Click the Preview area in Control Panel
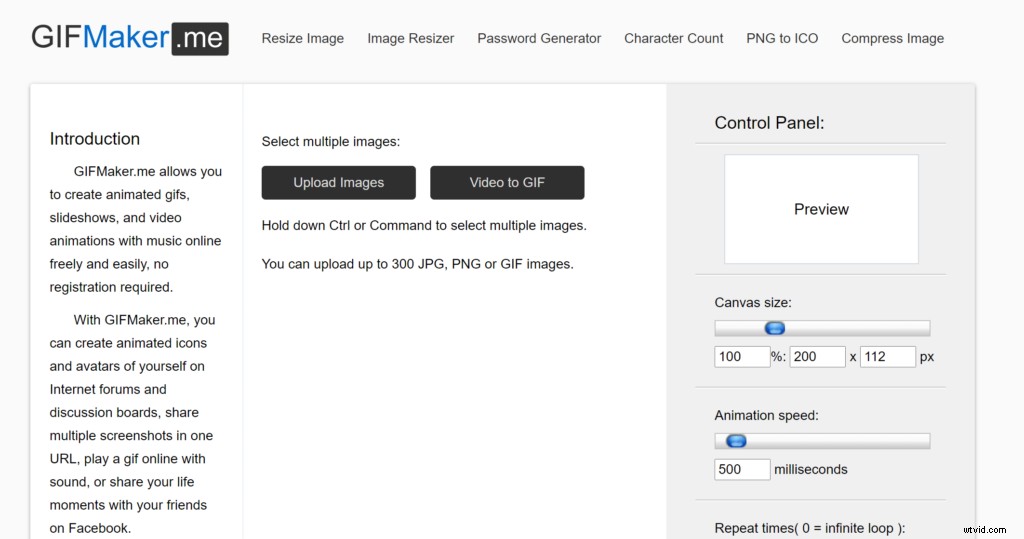Image resolution: width=1024 pixels, height=539 pixels. point(821,209)
